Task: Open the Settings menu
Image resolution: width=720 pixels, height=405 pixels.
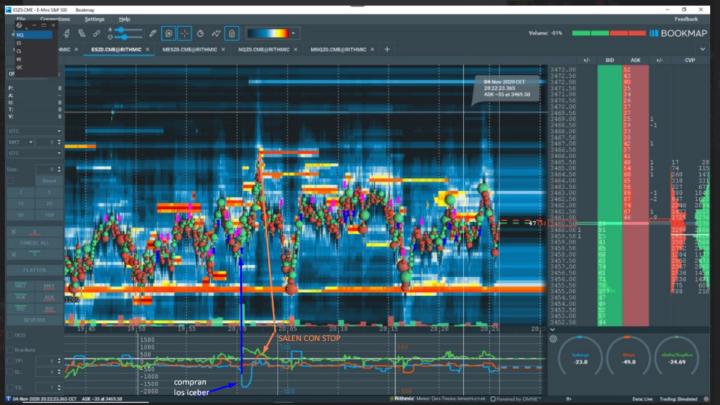Action: pyautogui.click(x=94, y=19)
